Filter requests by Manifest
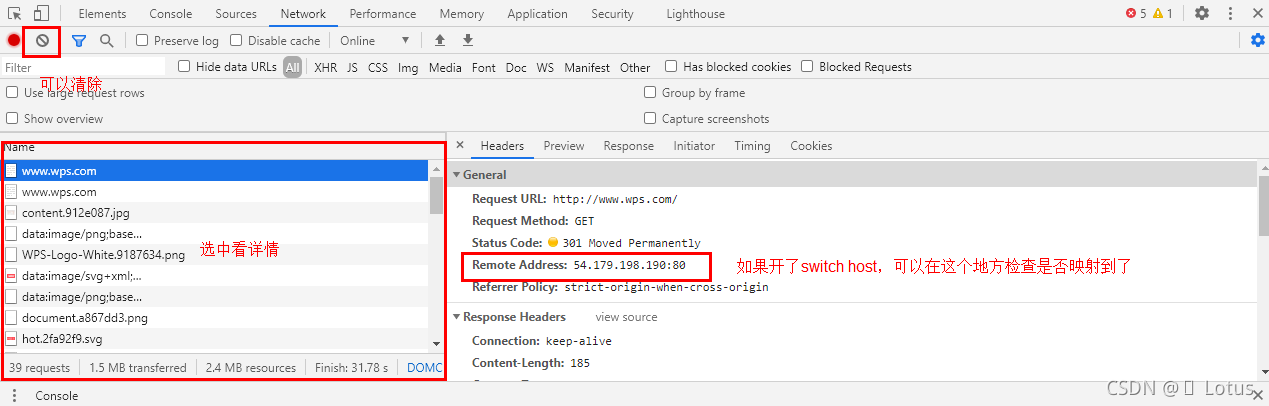The height and width of the screenshot is (406, 1269). (587, 67)
